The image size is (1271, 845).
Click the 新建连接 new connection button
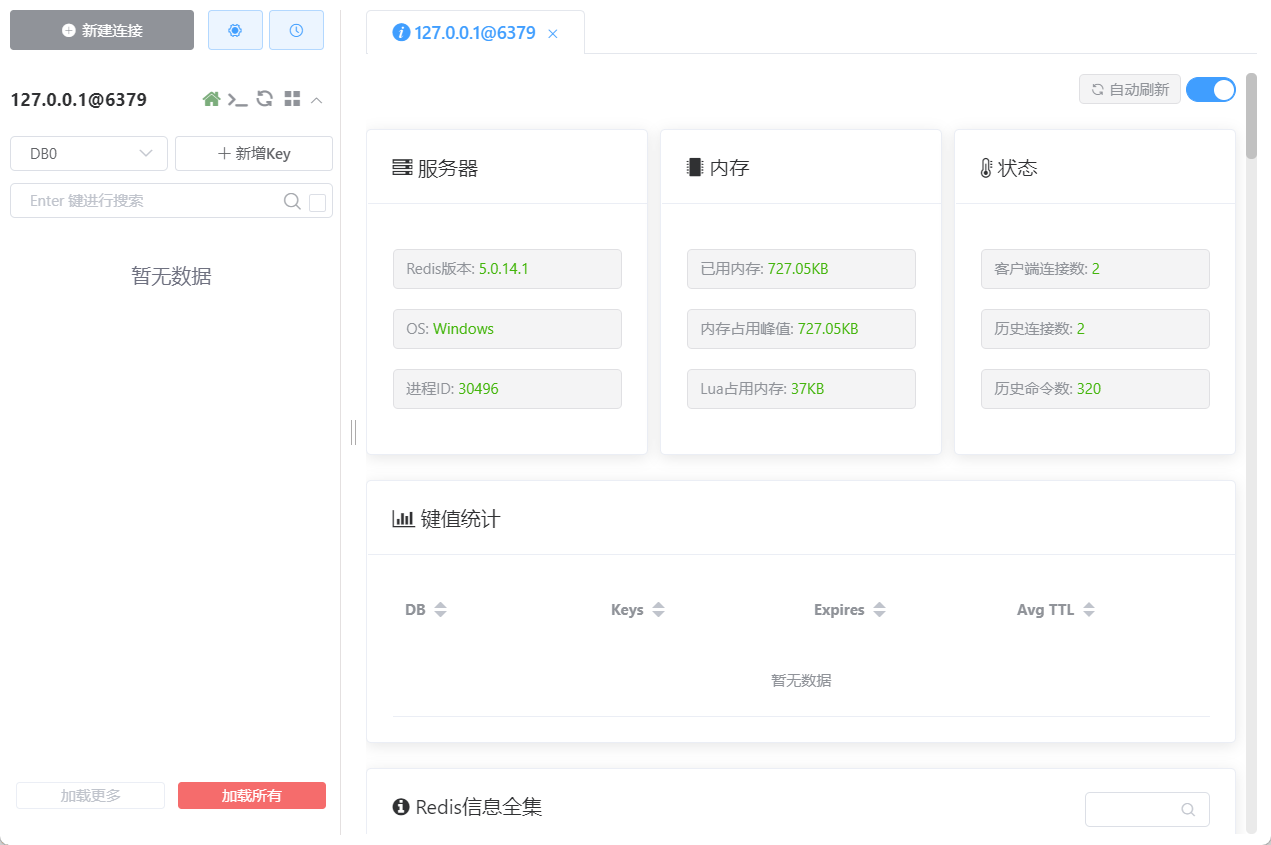pos(102,30)
